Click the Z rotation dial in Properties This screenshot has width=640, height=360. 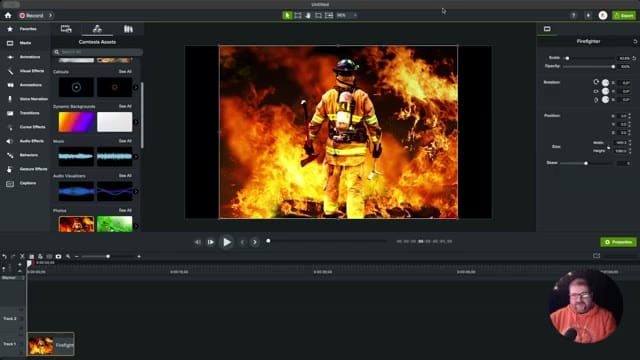coord(605,82)
